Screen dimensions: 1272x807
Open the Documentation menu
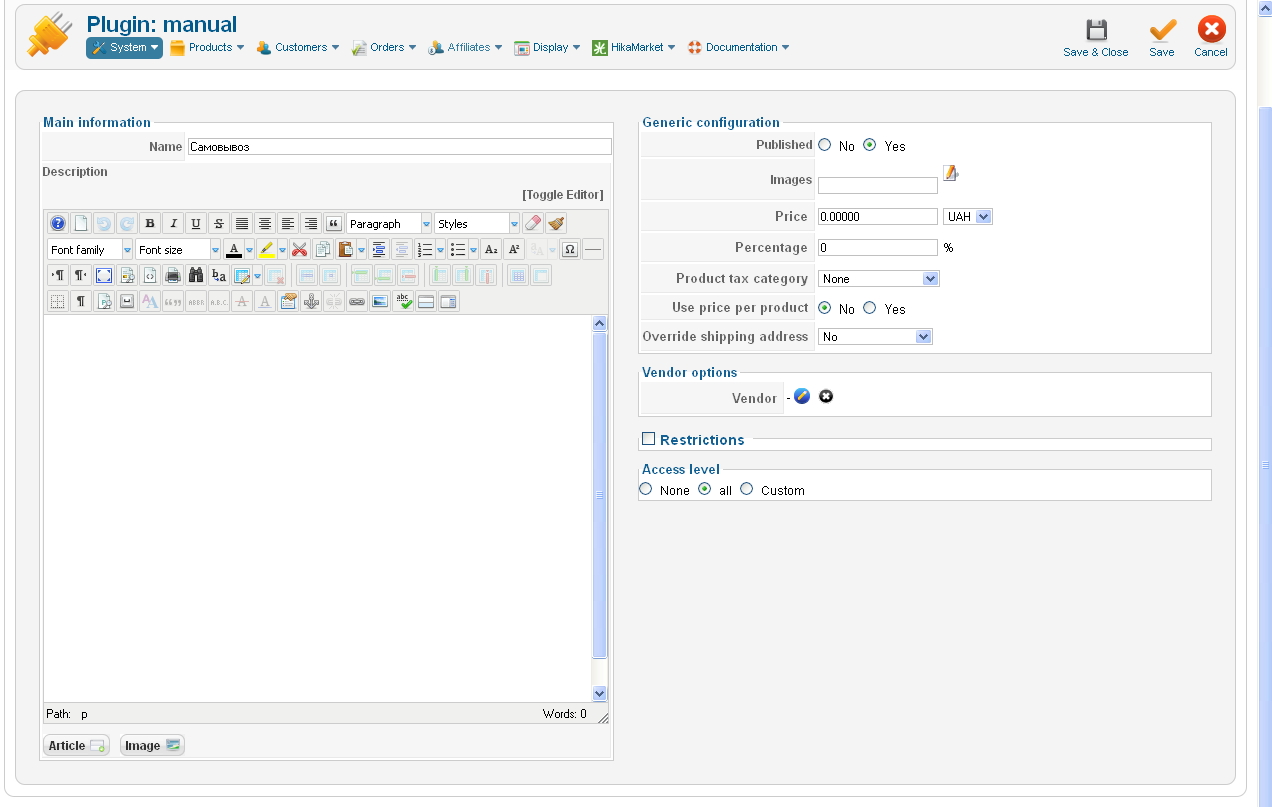[x=738, y=47]
